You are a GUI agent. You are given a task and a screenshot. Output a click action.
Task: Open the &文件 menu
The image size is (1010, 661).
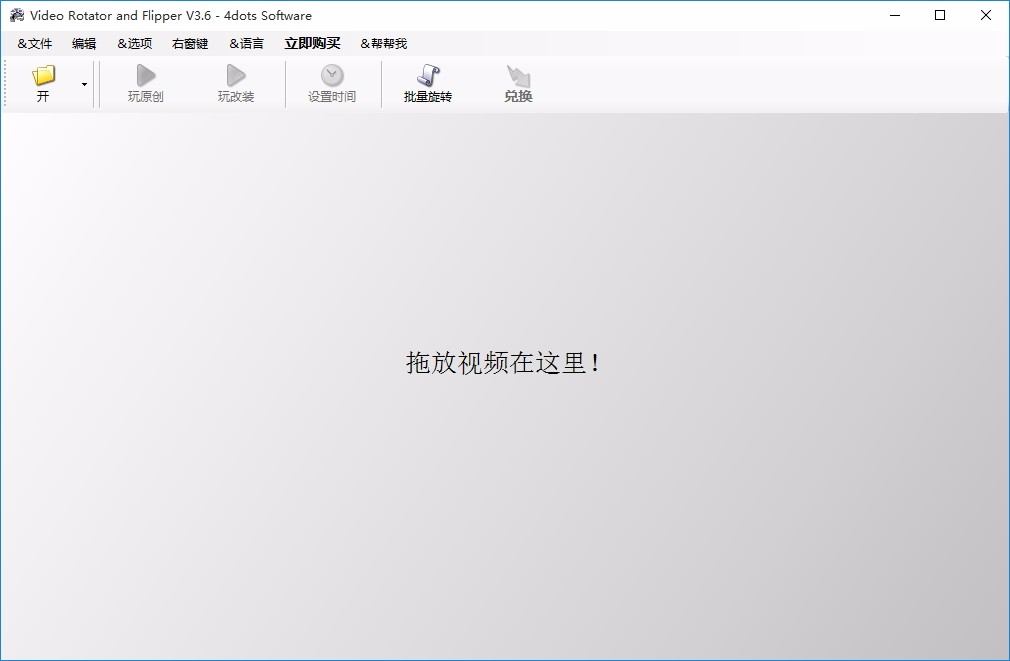point(35,43)
